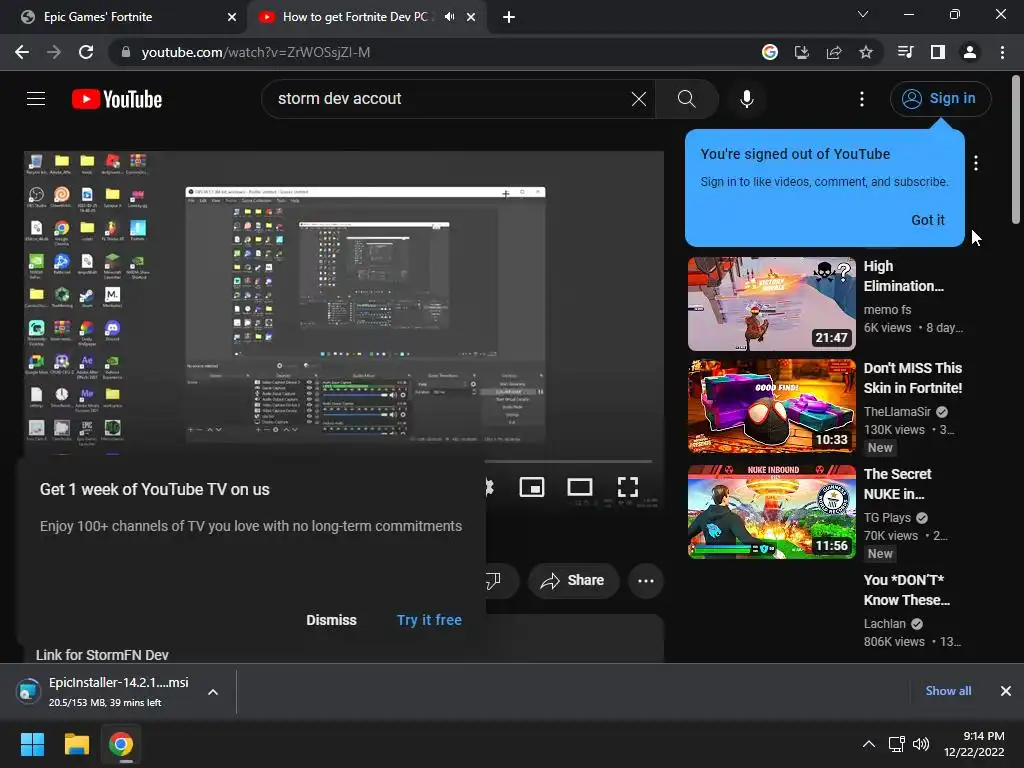Click the page vertical scrollbar

(1016, 150)
